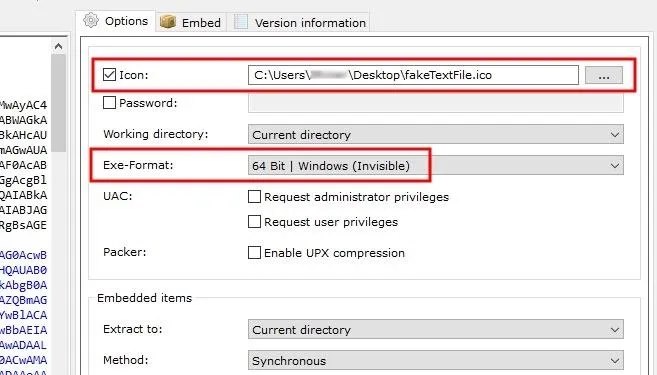Uncheck the Icon checkbox
The image size is (657, 375).
pyautogui.click(x=109, y=75)
